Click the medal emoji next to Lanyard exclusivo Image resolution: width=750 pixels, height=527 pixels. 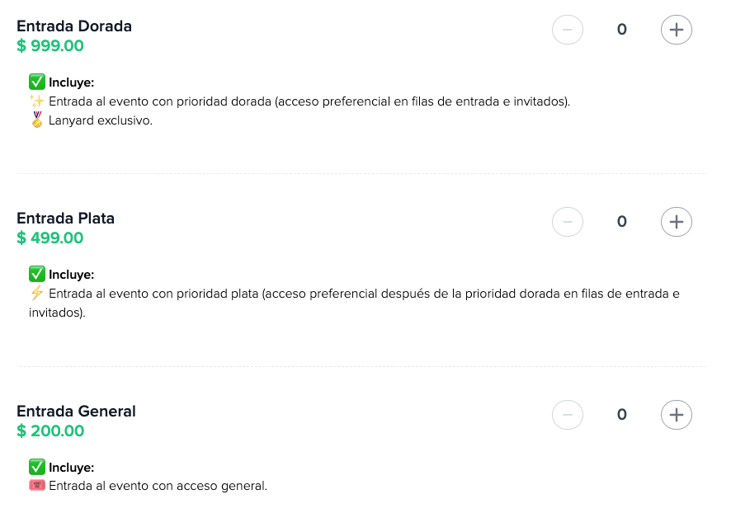click(x=37, y=120)
